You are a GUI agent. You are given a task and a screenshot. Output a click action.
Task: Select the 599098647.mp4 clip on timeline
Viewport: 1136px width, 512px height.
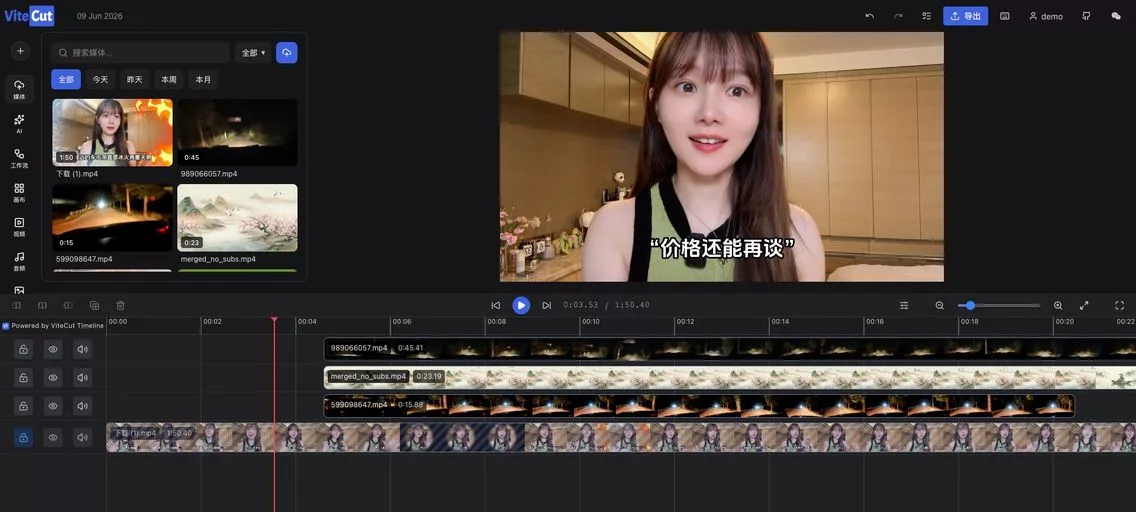[699, 406]
